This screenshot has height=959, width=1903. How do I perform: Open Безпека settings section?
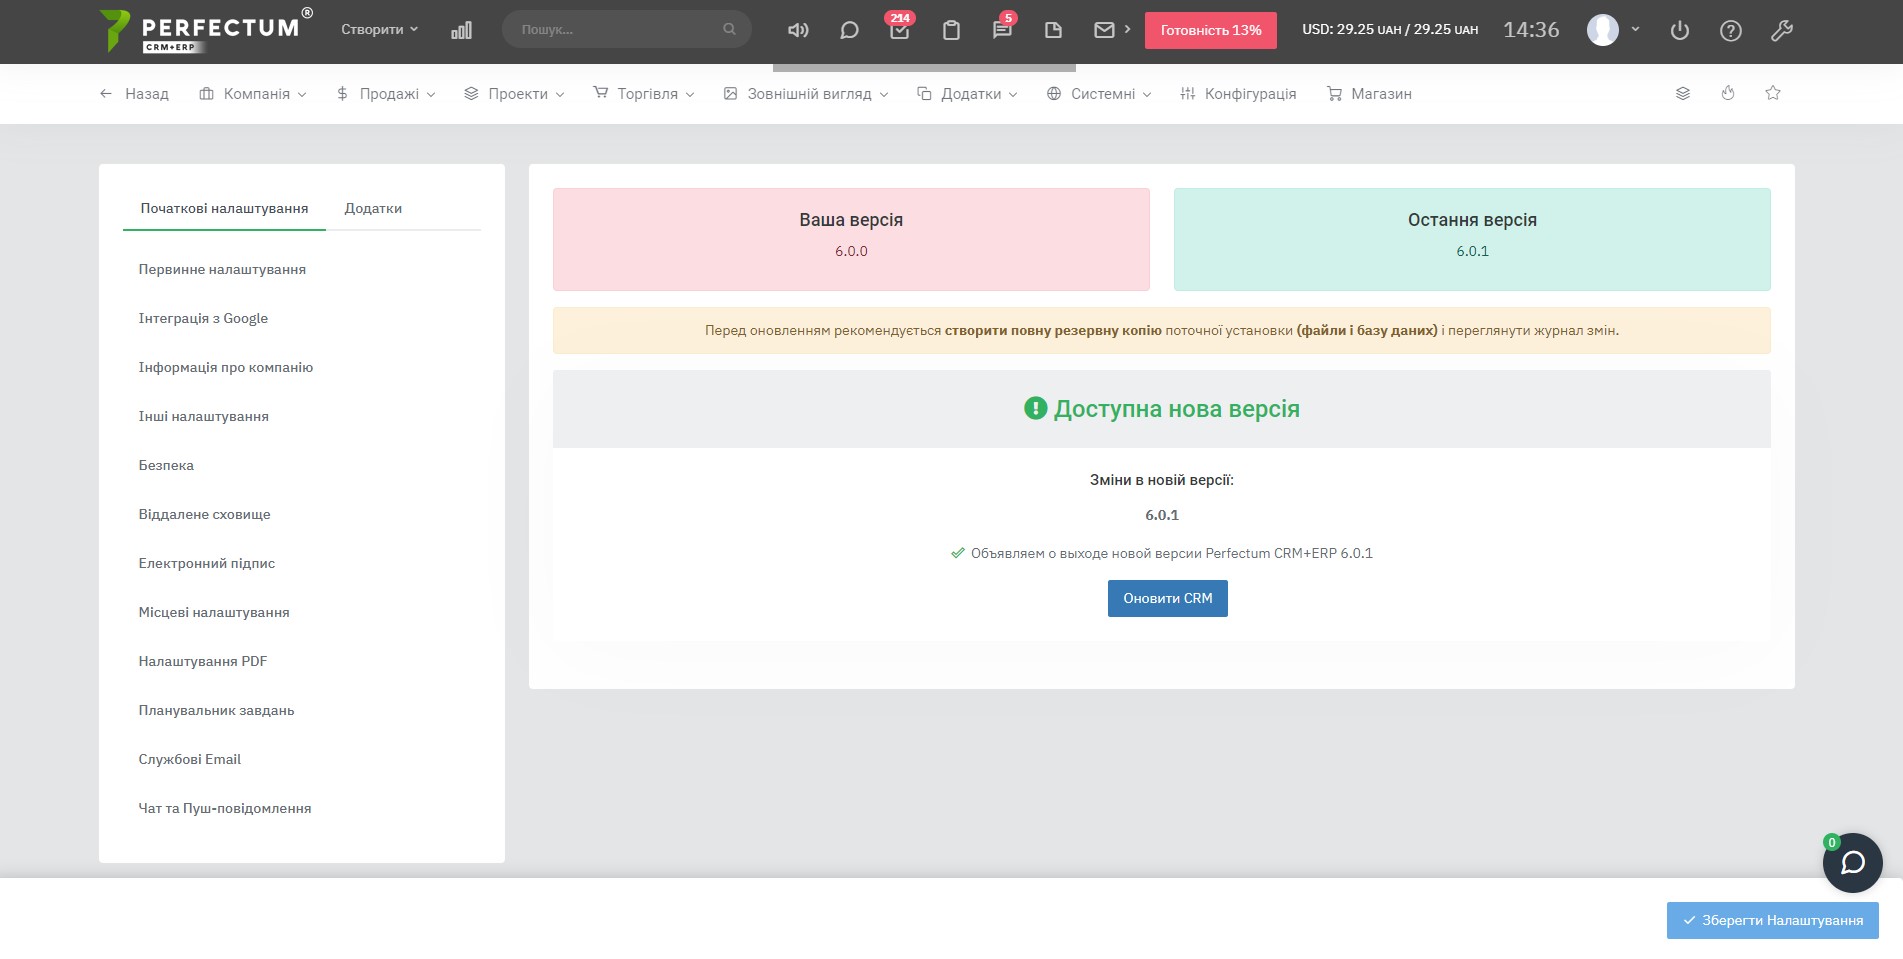[x=166, y=466]
